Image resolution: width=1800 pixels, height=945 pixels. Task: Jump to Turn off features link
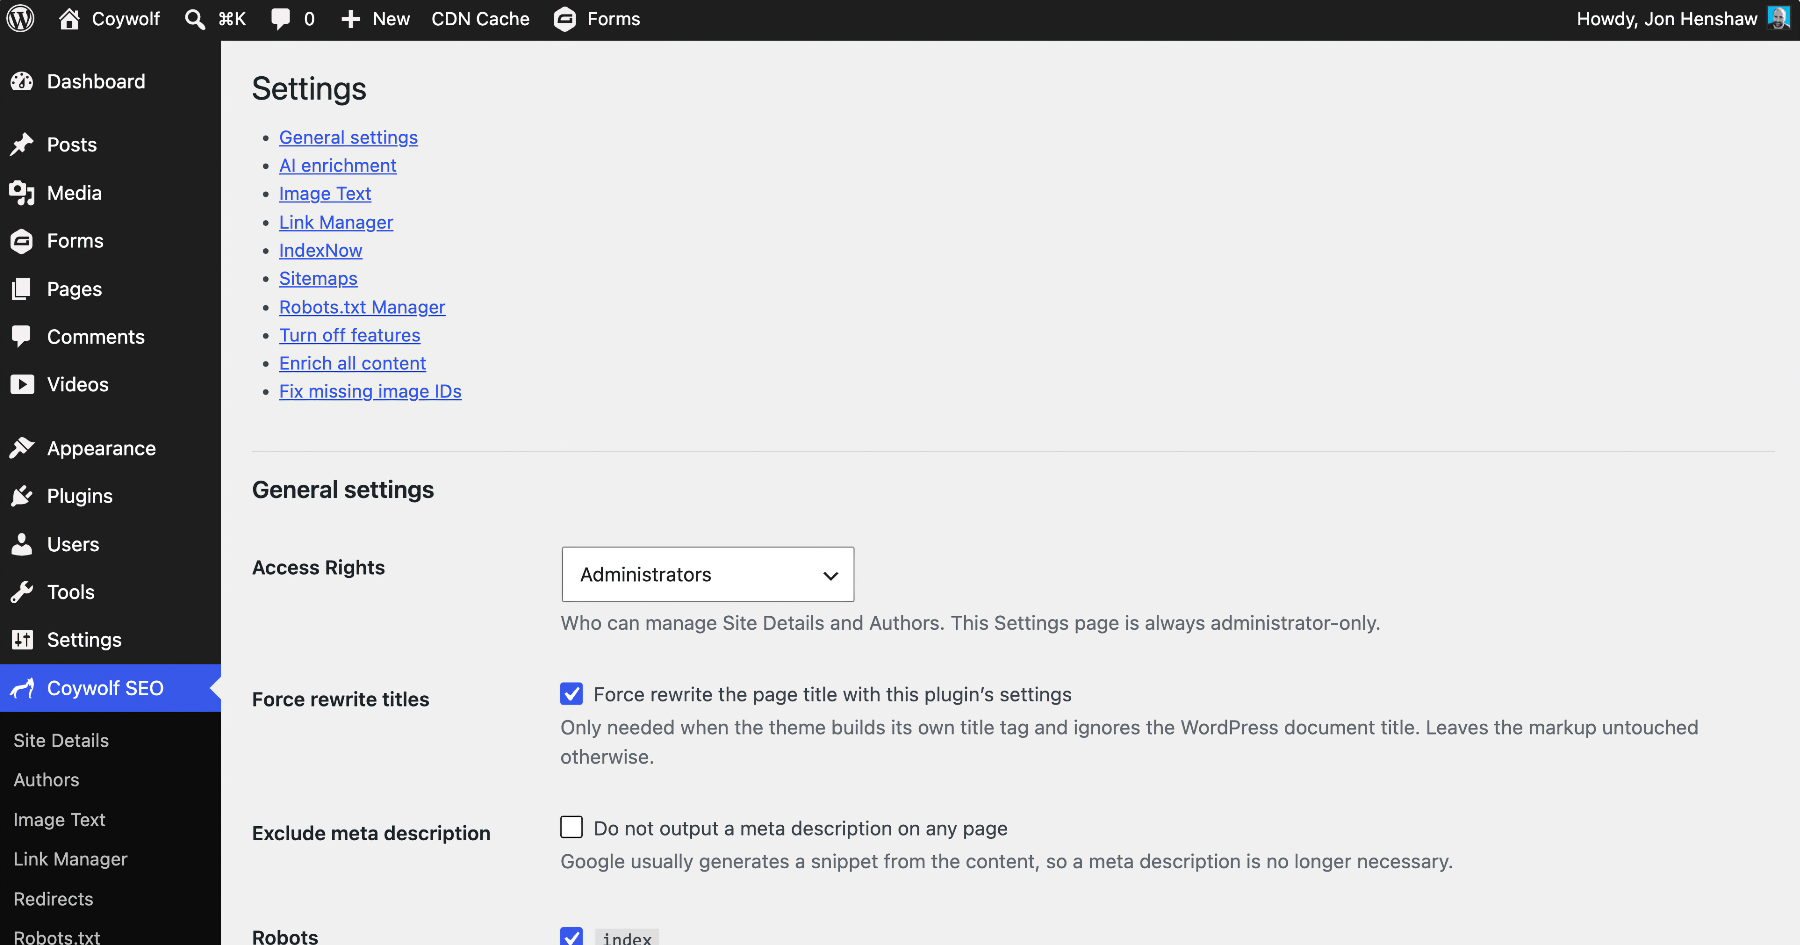coord(350,336)
